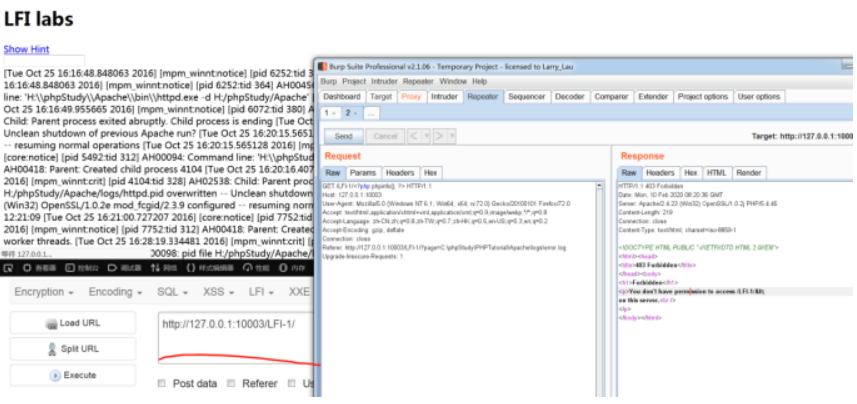
Task: Switch to the Project options tab
Action: [703, 97]
